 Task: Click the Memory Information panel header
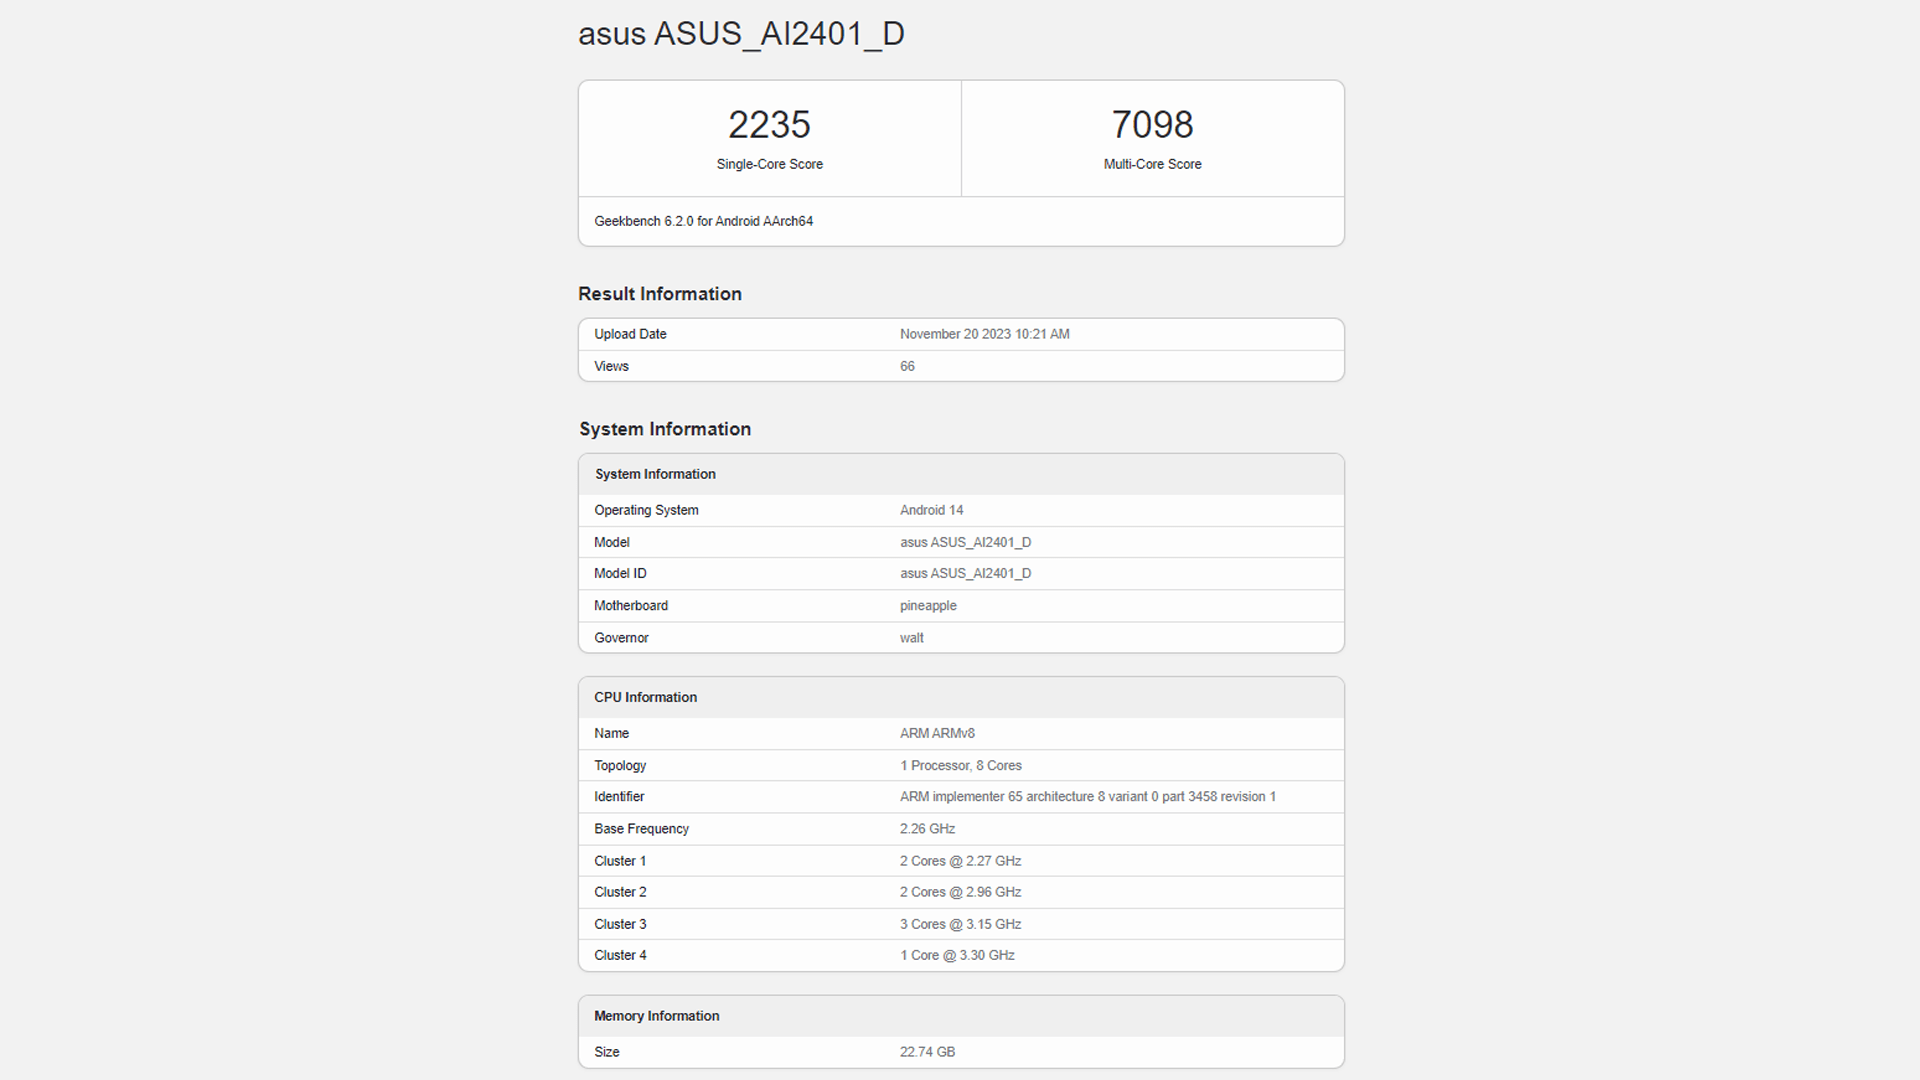[656, 1015]
